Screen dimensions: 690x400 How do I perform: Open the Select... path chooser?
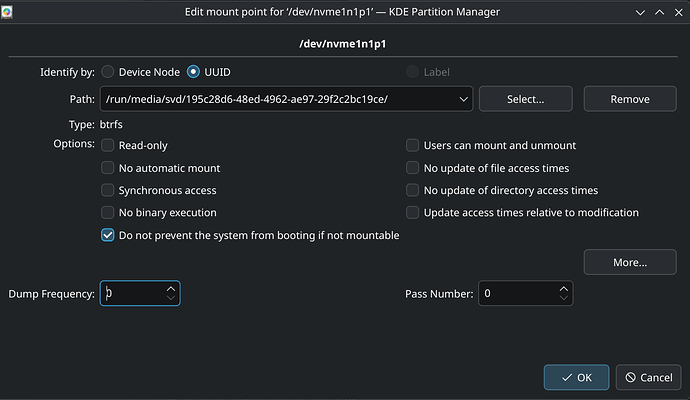point(525,99)
